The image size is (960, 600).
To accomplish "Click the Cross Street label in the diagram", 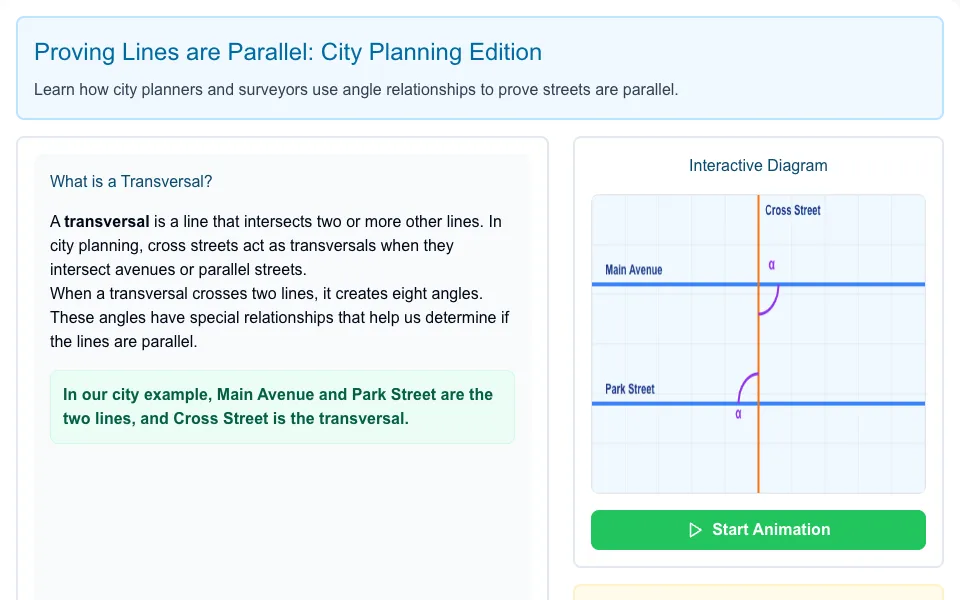I will pyautogui.click(x=792, y=210).
